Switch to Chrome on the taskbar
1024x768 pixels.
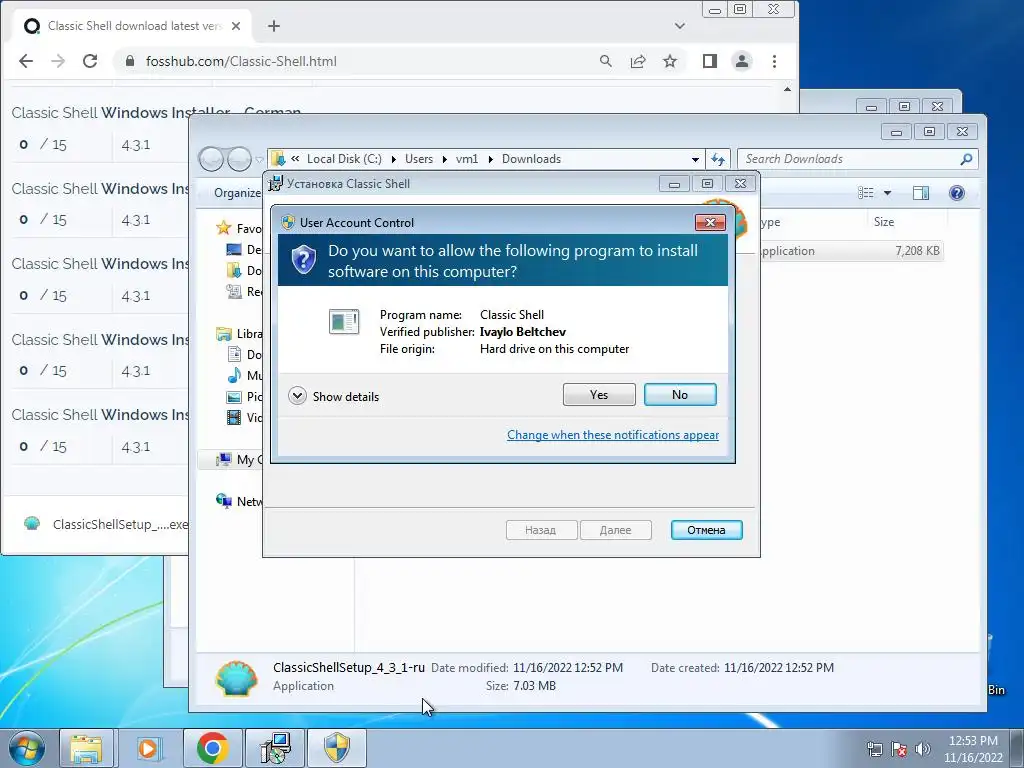click(x=212, y=748)
